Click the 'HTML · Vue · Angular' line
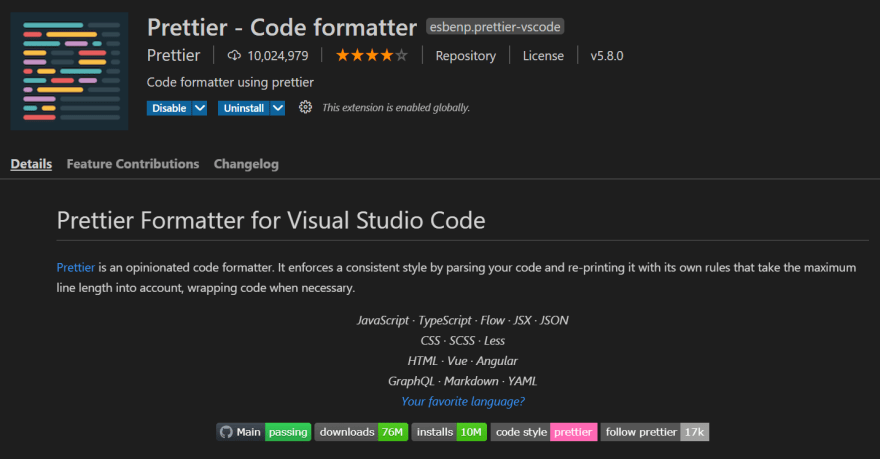Image resolution: width=880 pixels, height=459 pixels. coord(463,361)
